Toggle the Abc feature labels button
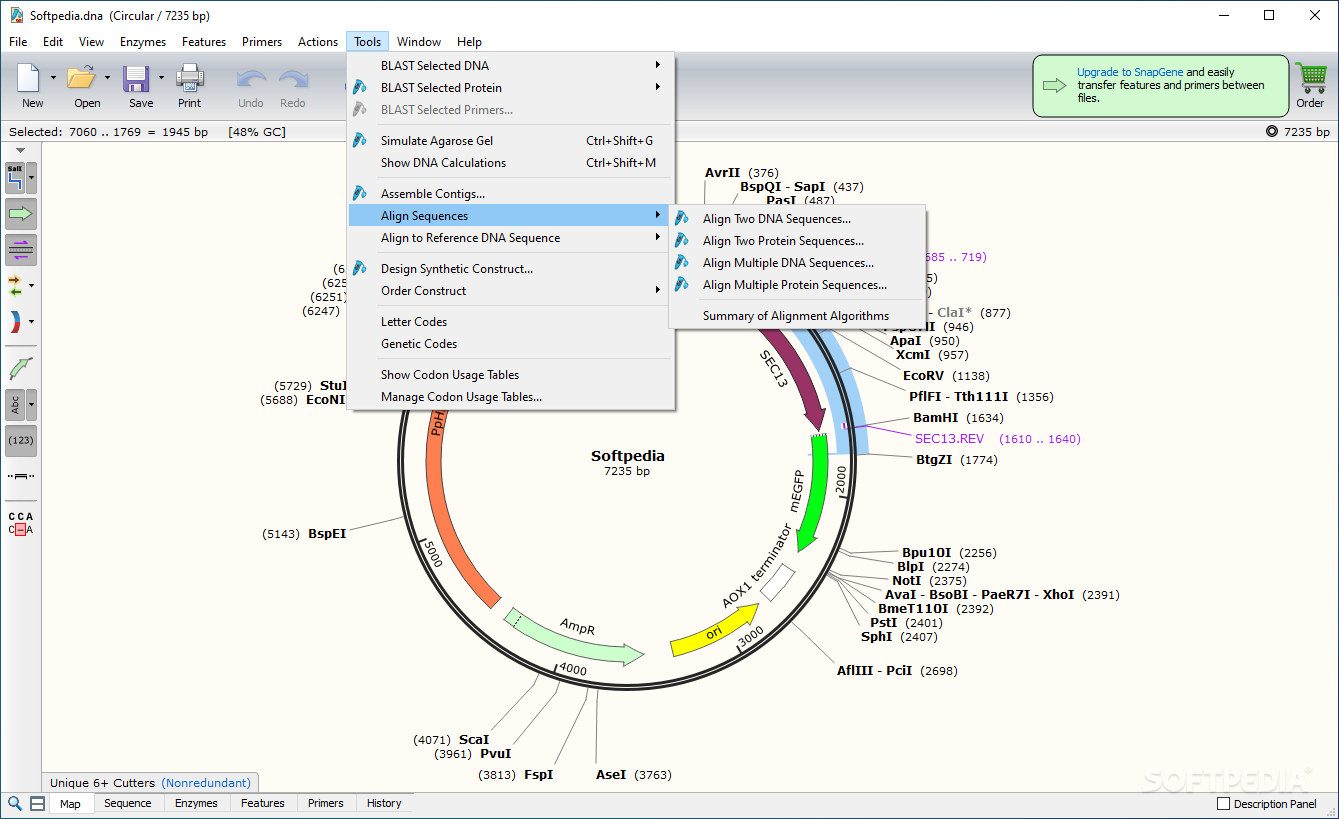Viewport: 1339px width, 819px height. pos(15,405)
